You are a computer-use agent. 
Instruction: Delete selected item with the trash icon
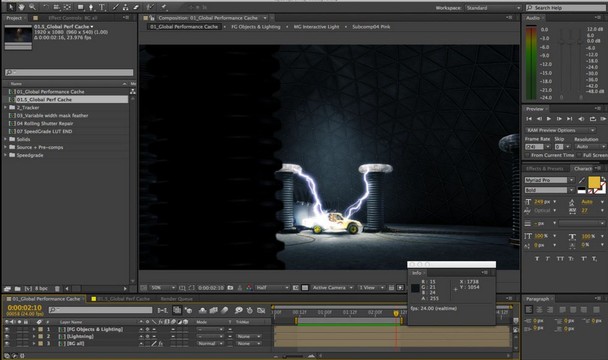pos(57,289)
